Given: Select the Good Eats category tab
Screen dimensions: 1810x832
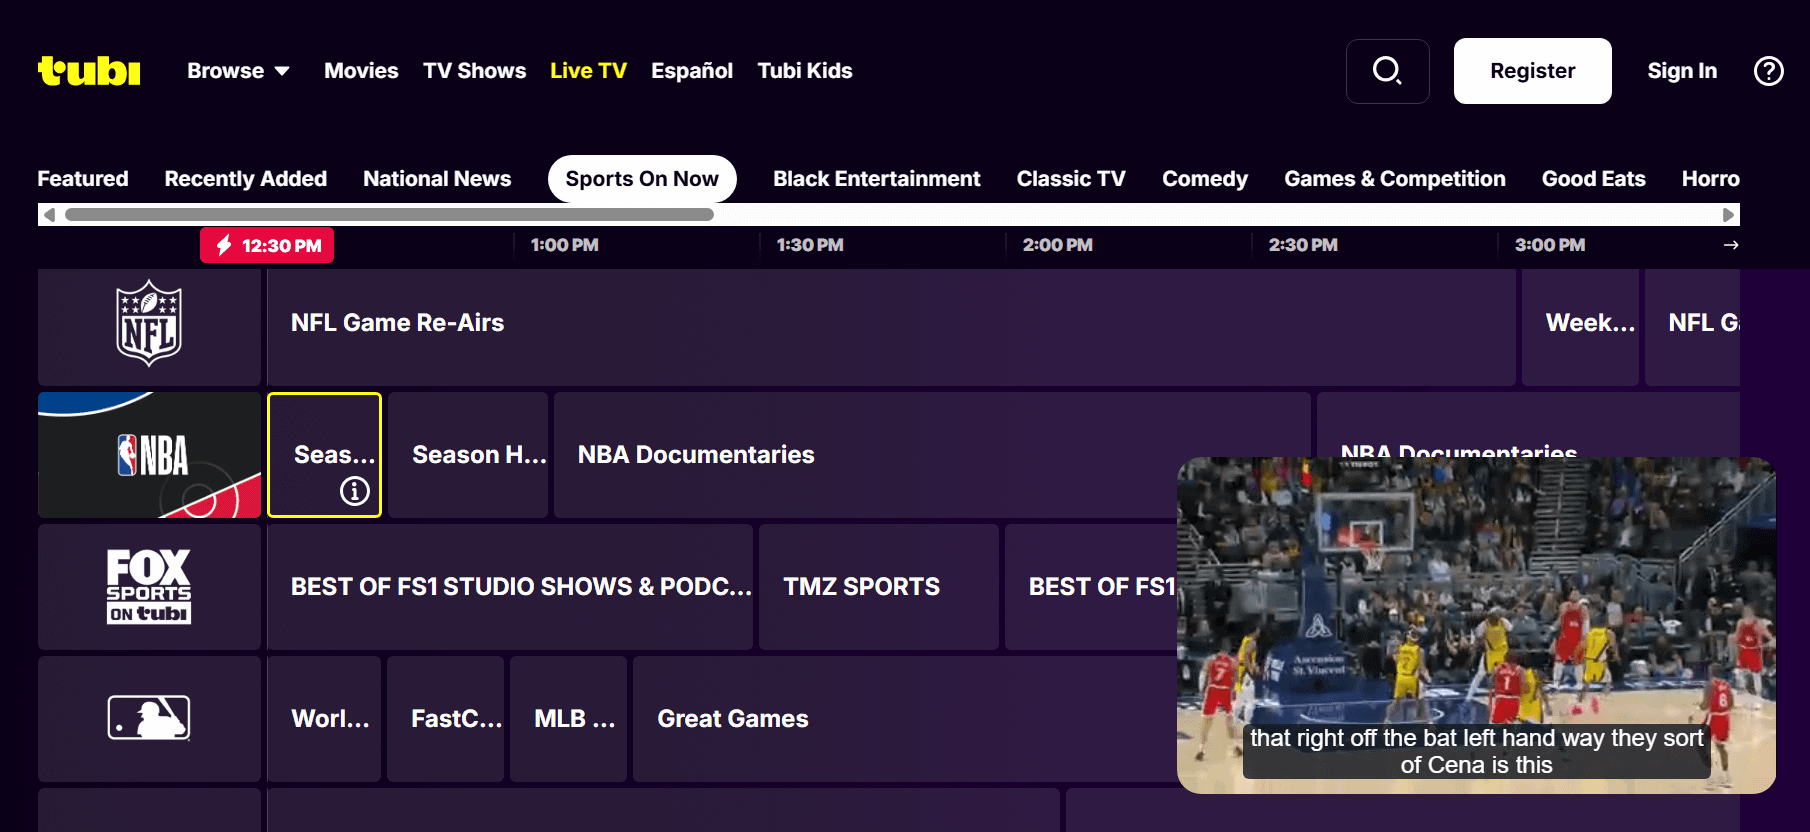Looking at the screenshot, I should (x=1594, y=179).
